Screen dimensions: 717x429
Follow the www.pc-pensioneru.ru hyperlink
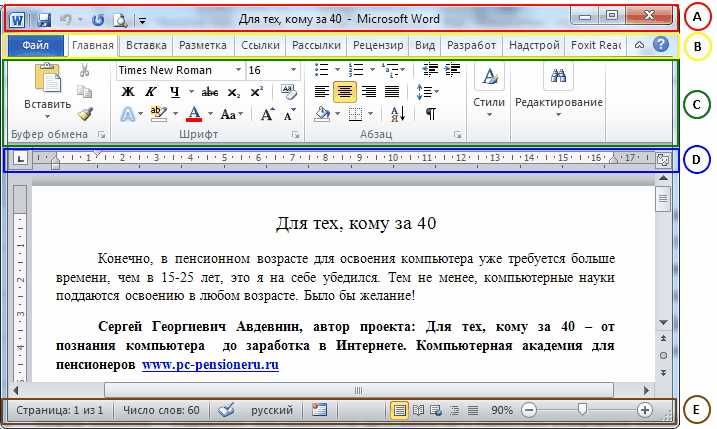(210, 365)
